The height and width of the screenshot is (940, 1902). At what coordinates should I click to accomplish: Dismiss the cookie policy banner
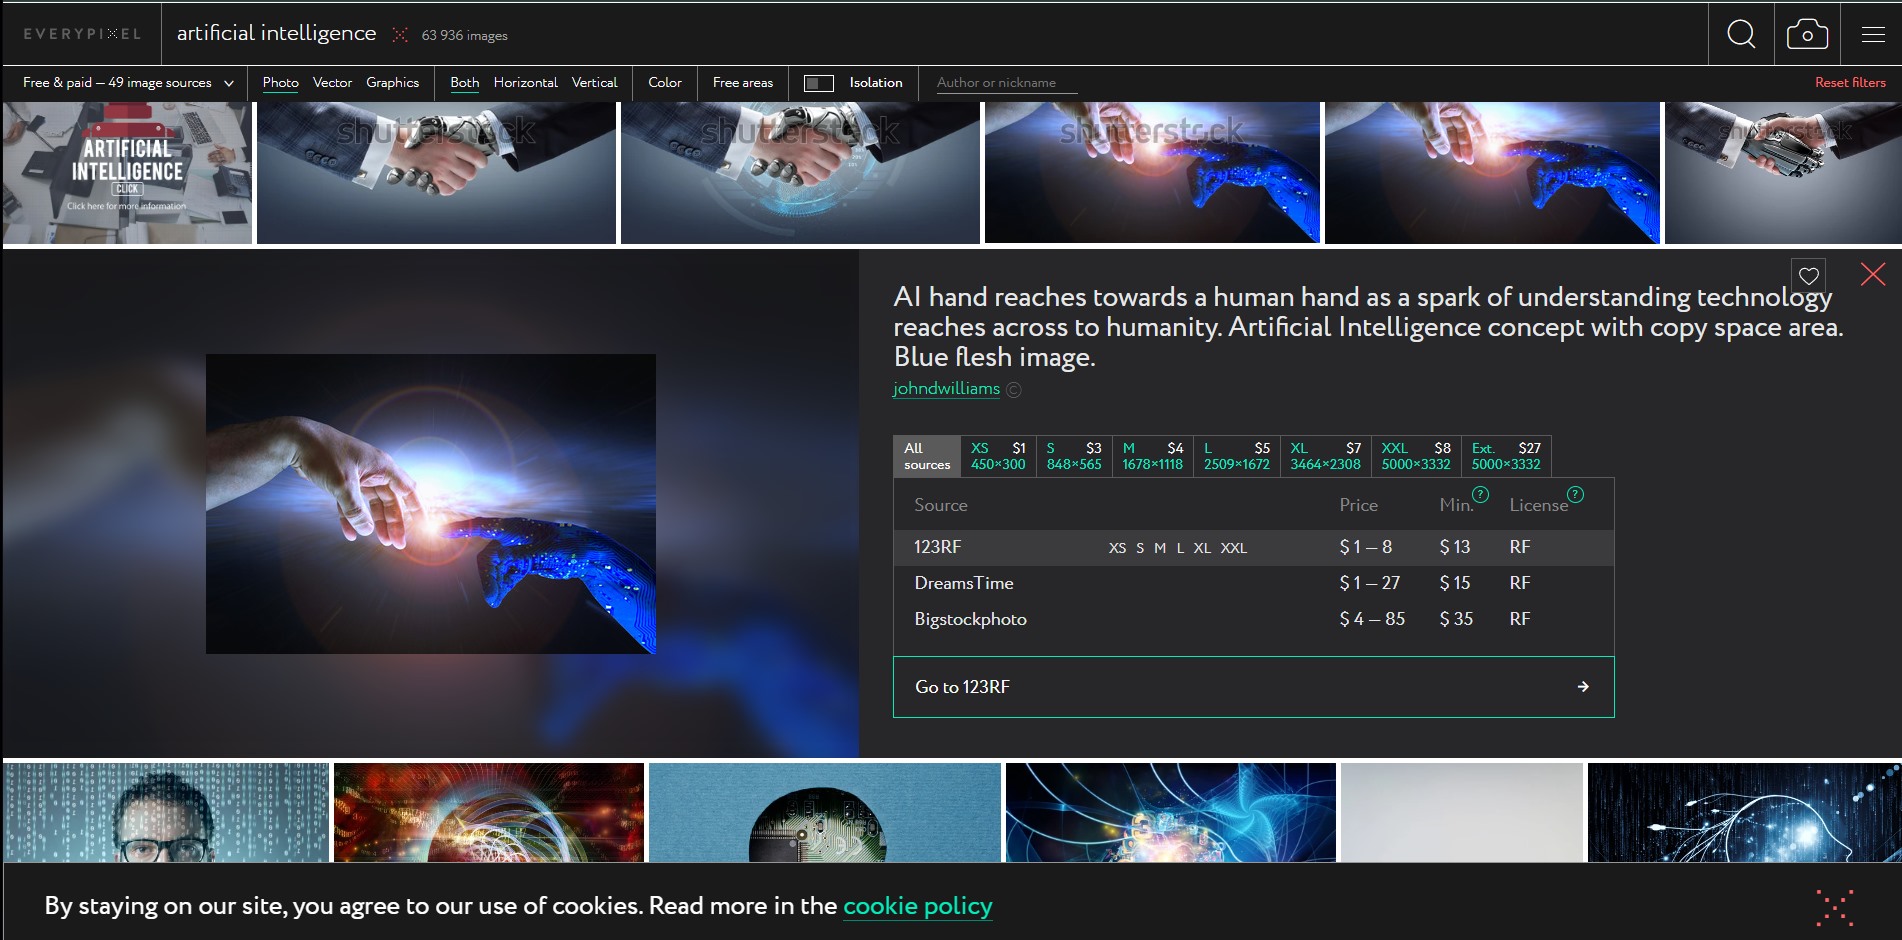pos(1835,907)
